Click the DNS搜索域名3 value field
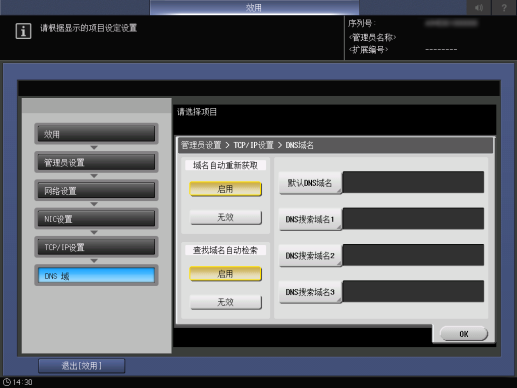 (413, 291)
